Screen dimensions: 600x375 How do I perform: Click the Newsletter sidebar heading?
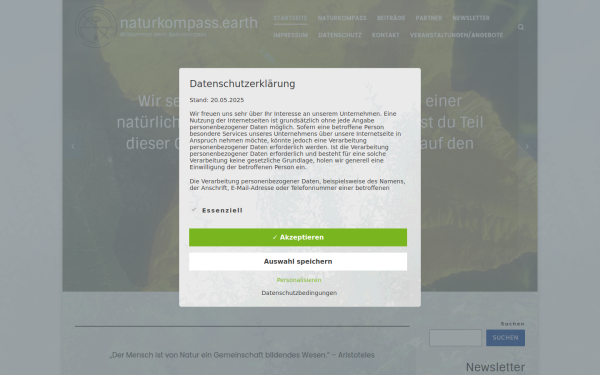tap(496, 367)
